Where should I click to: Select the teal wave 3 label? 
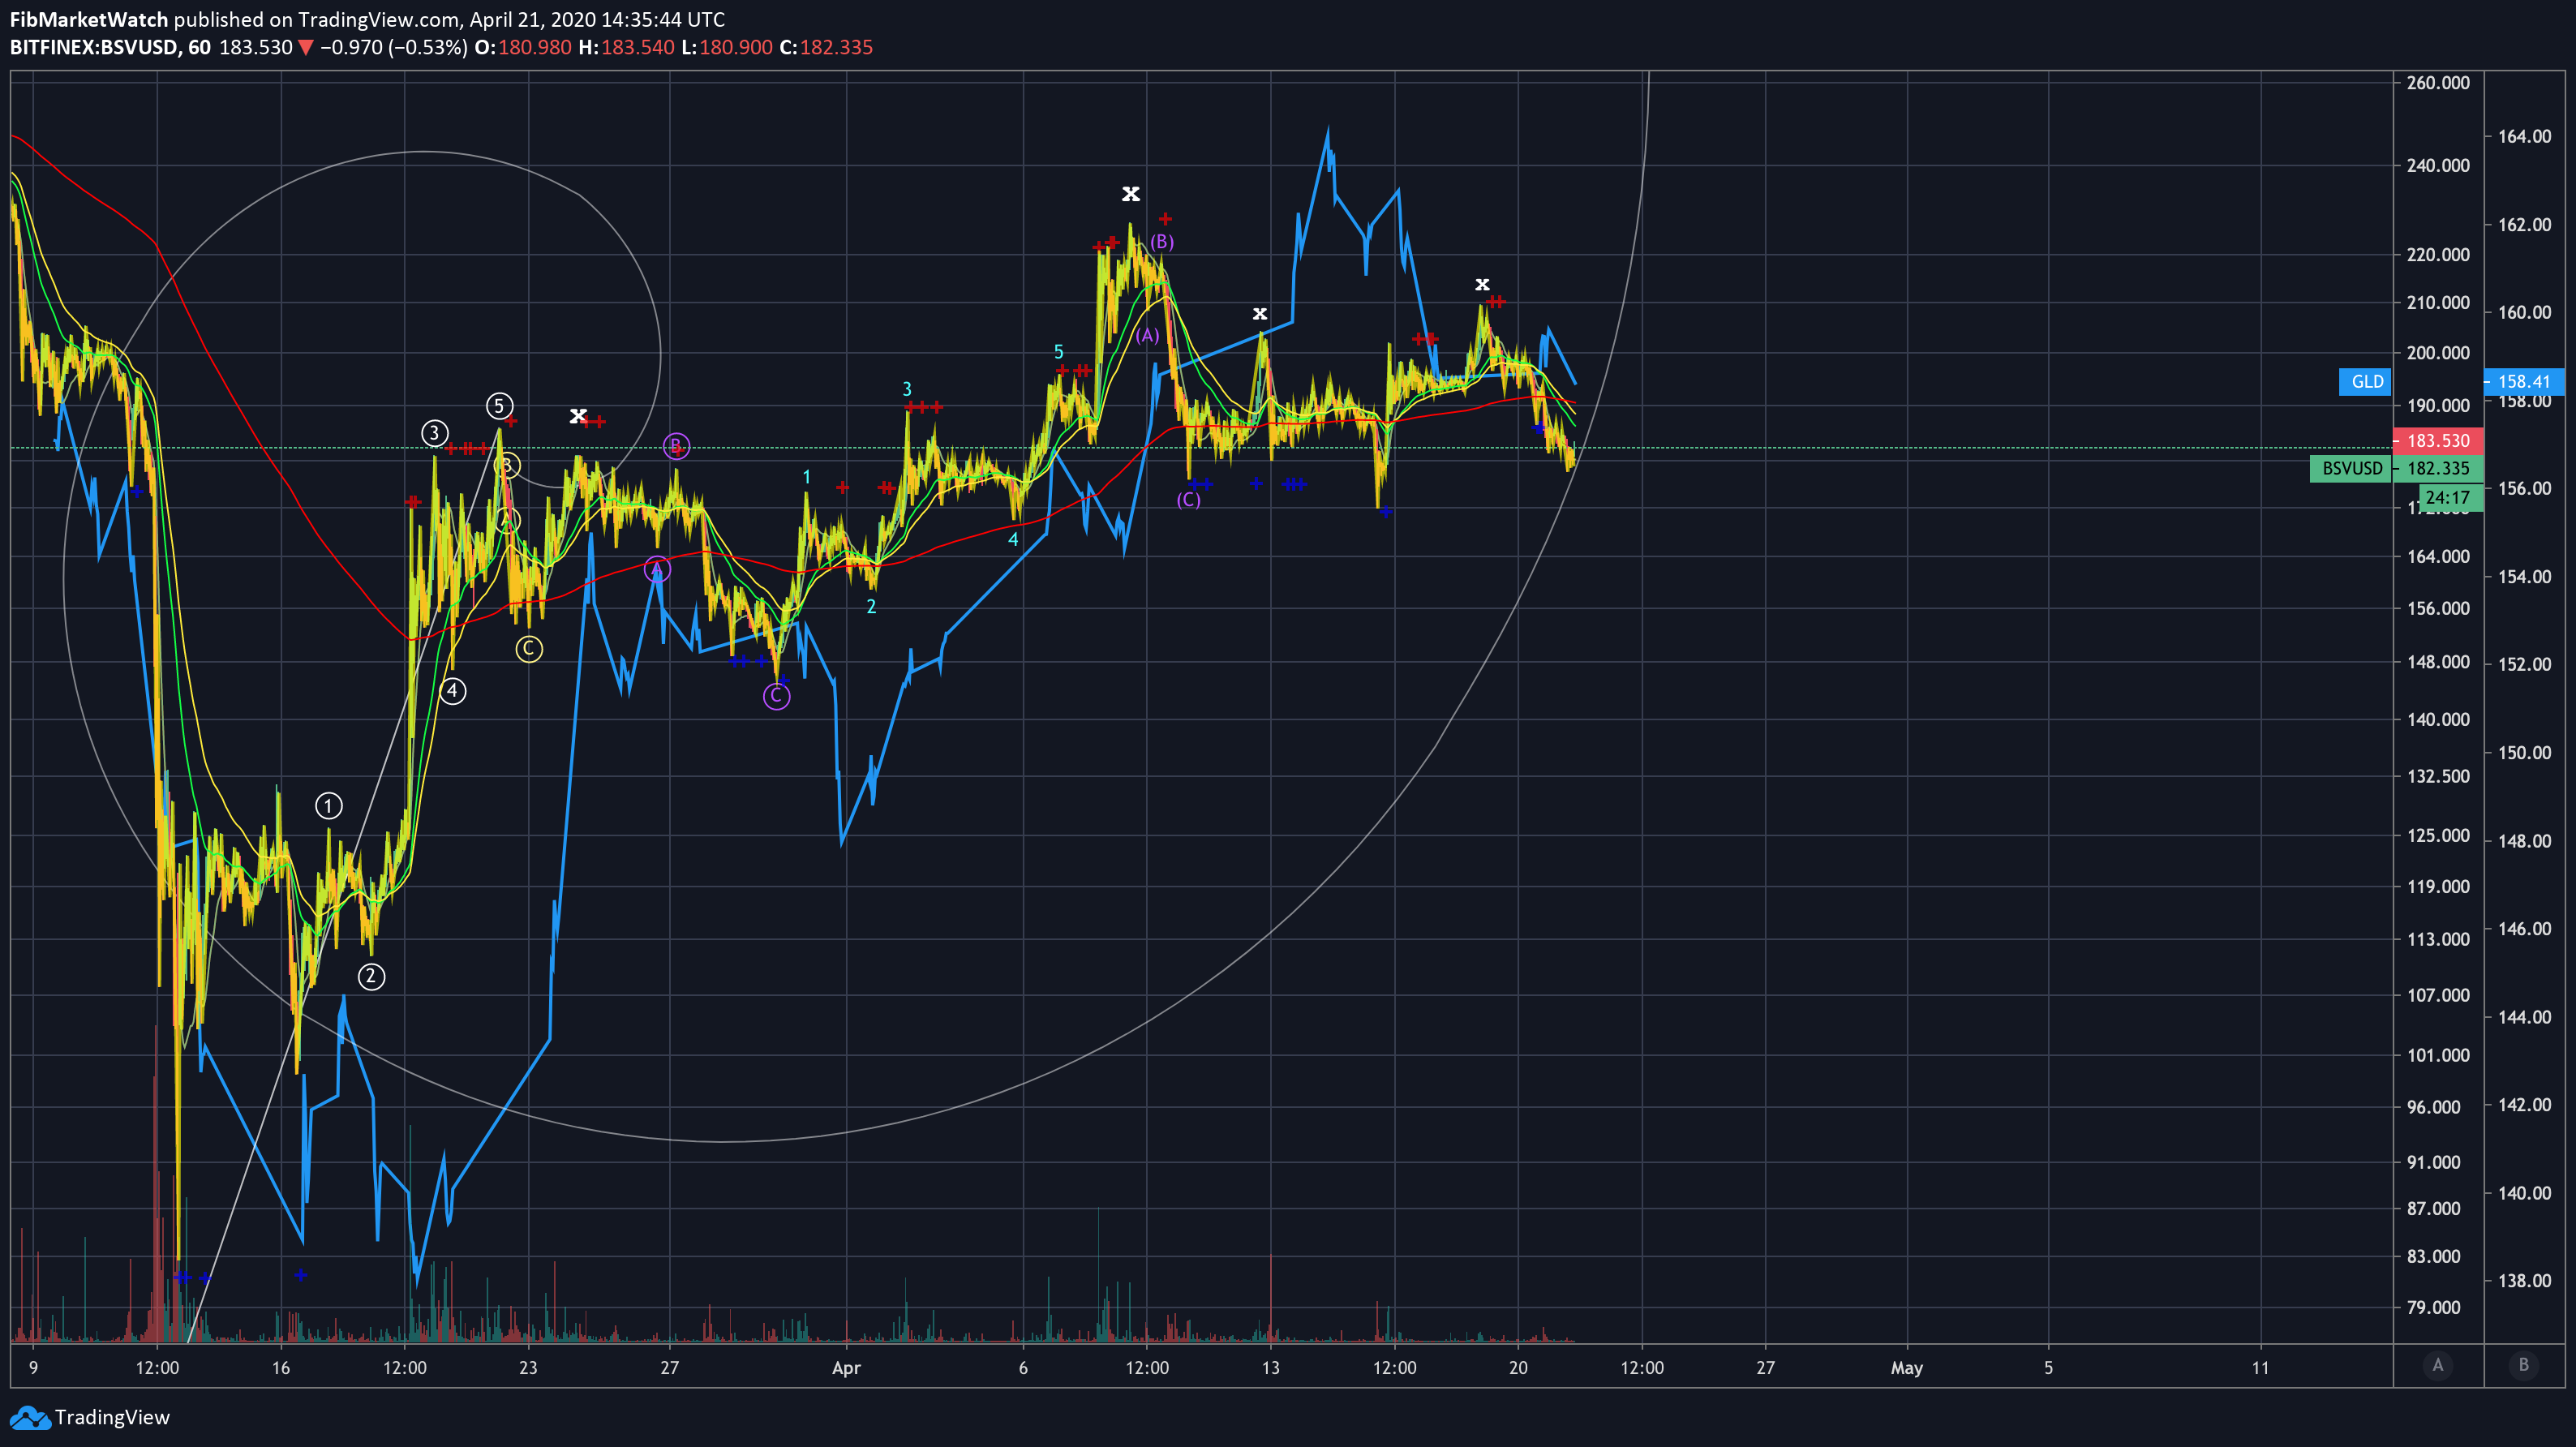click(907, 389)
